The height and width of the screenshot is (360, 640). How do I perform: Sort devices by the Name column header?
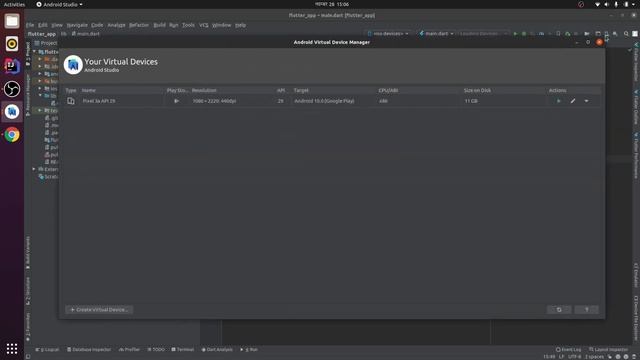click(89, 90)
